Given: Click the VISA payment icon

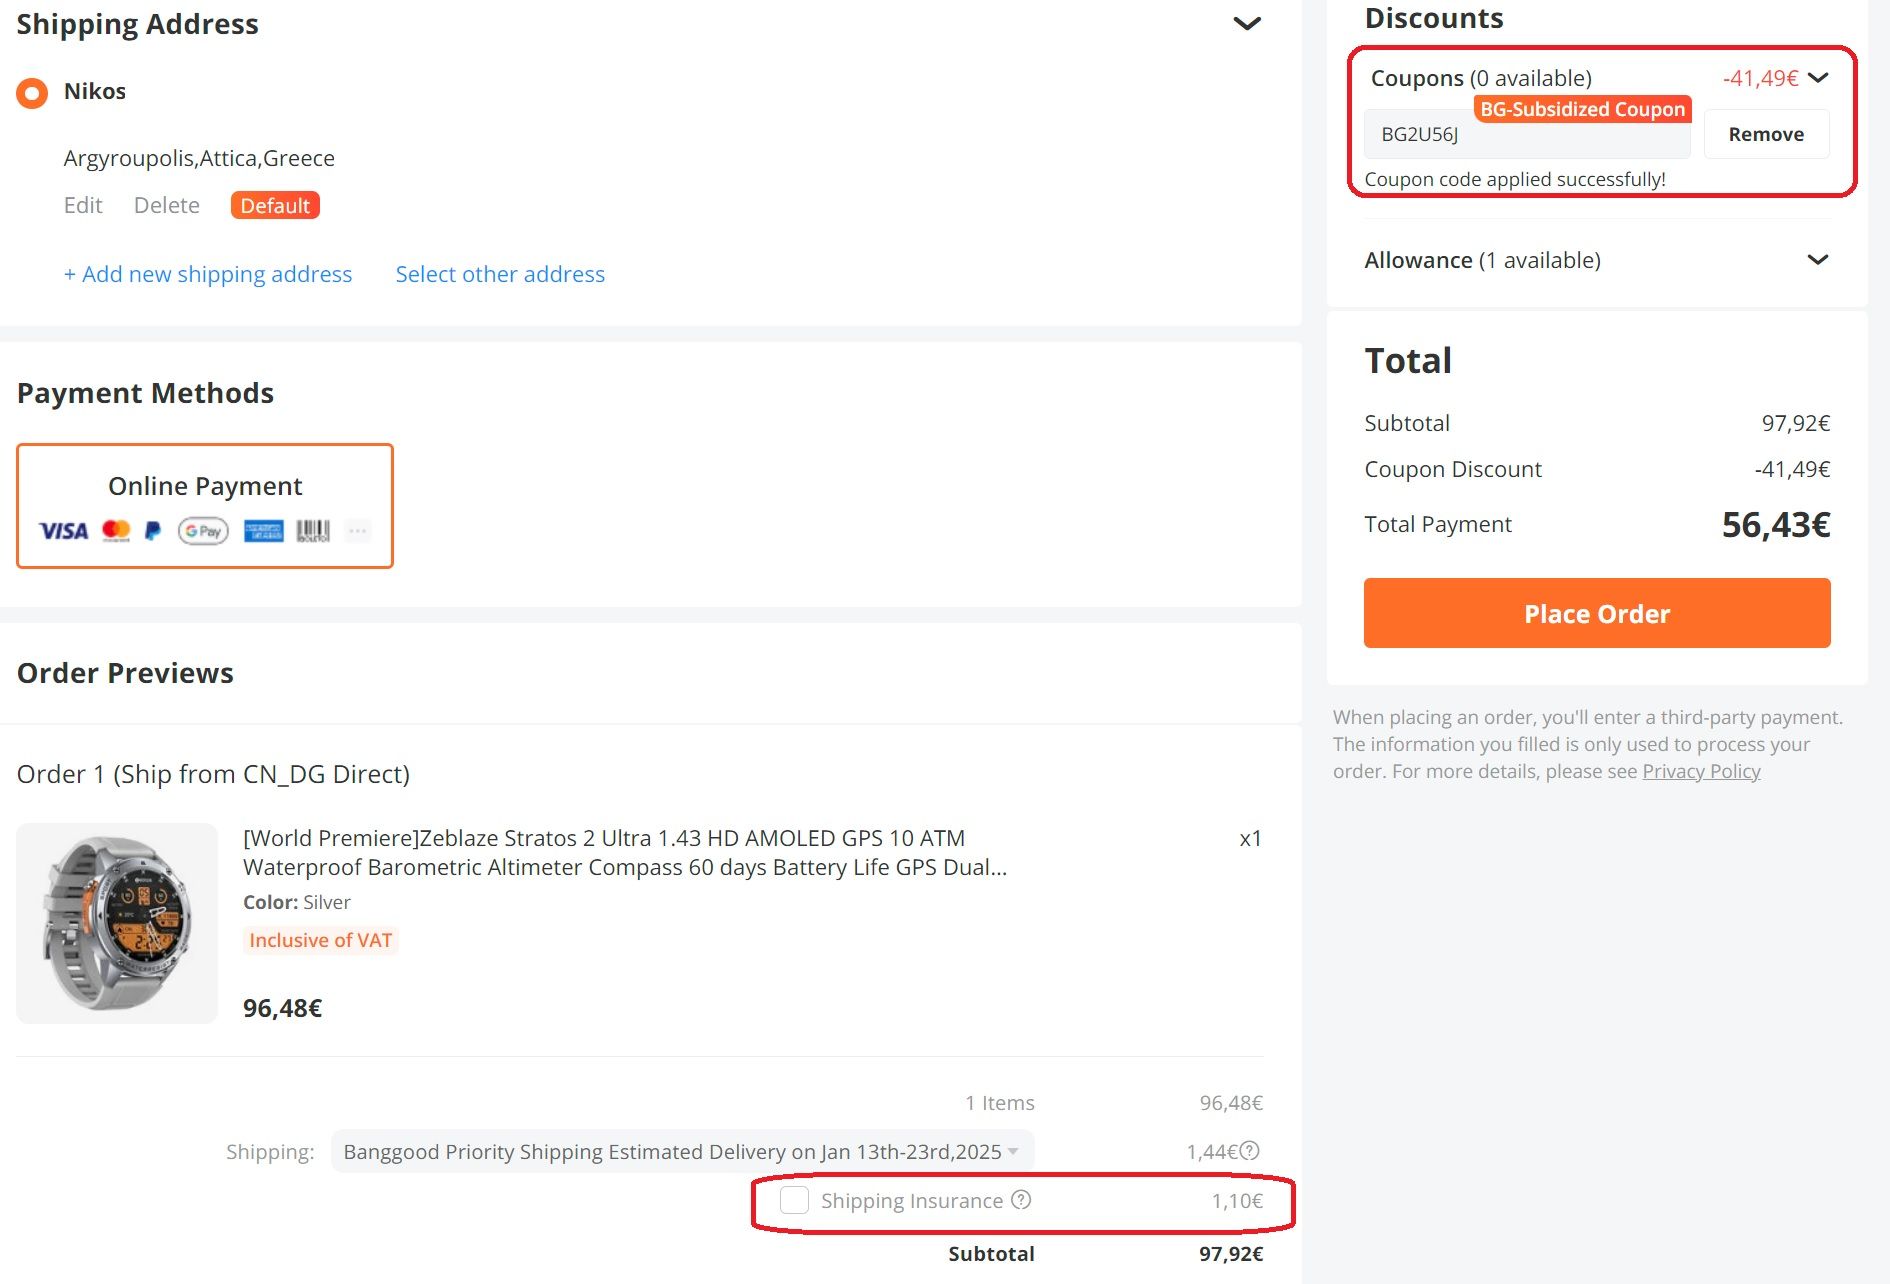Looking at the screenshot, I should (64, 531).
